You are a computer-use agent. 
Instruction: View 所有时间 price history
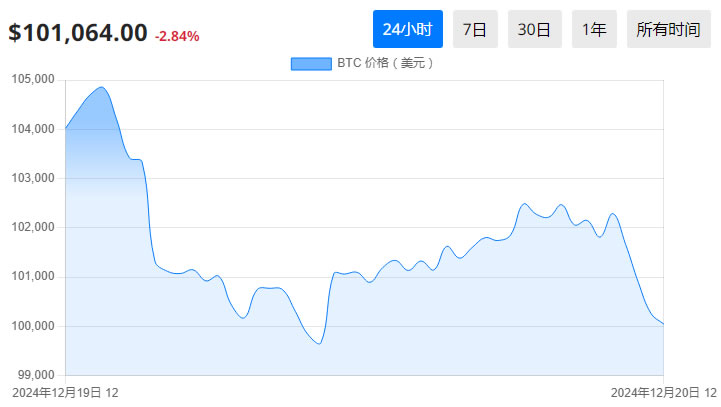pyautogui.click(x=669, y=29)
